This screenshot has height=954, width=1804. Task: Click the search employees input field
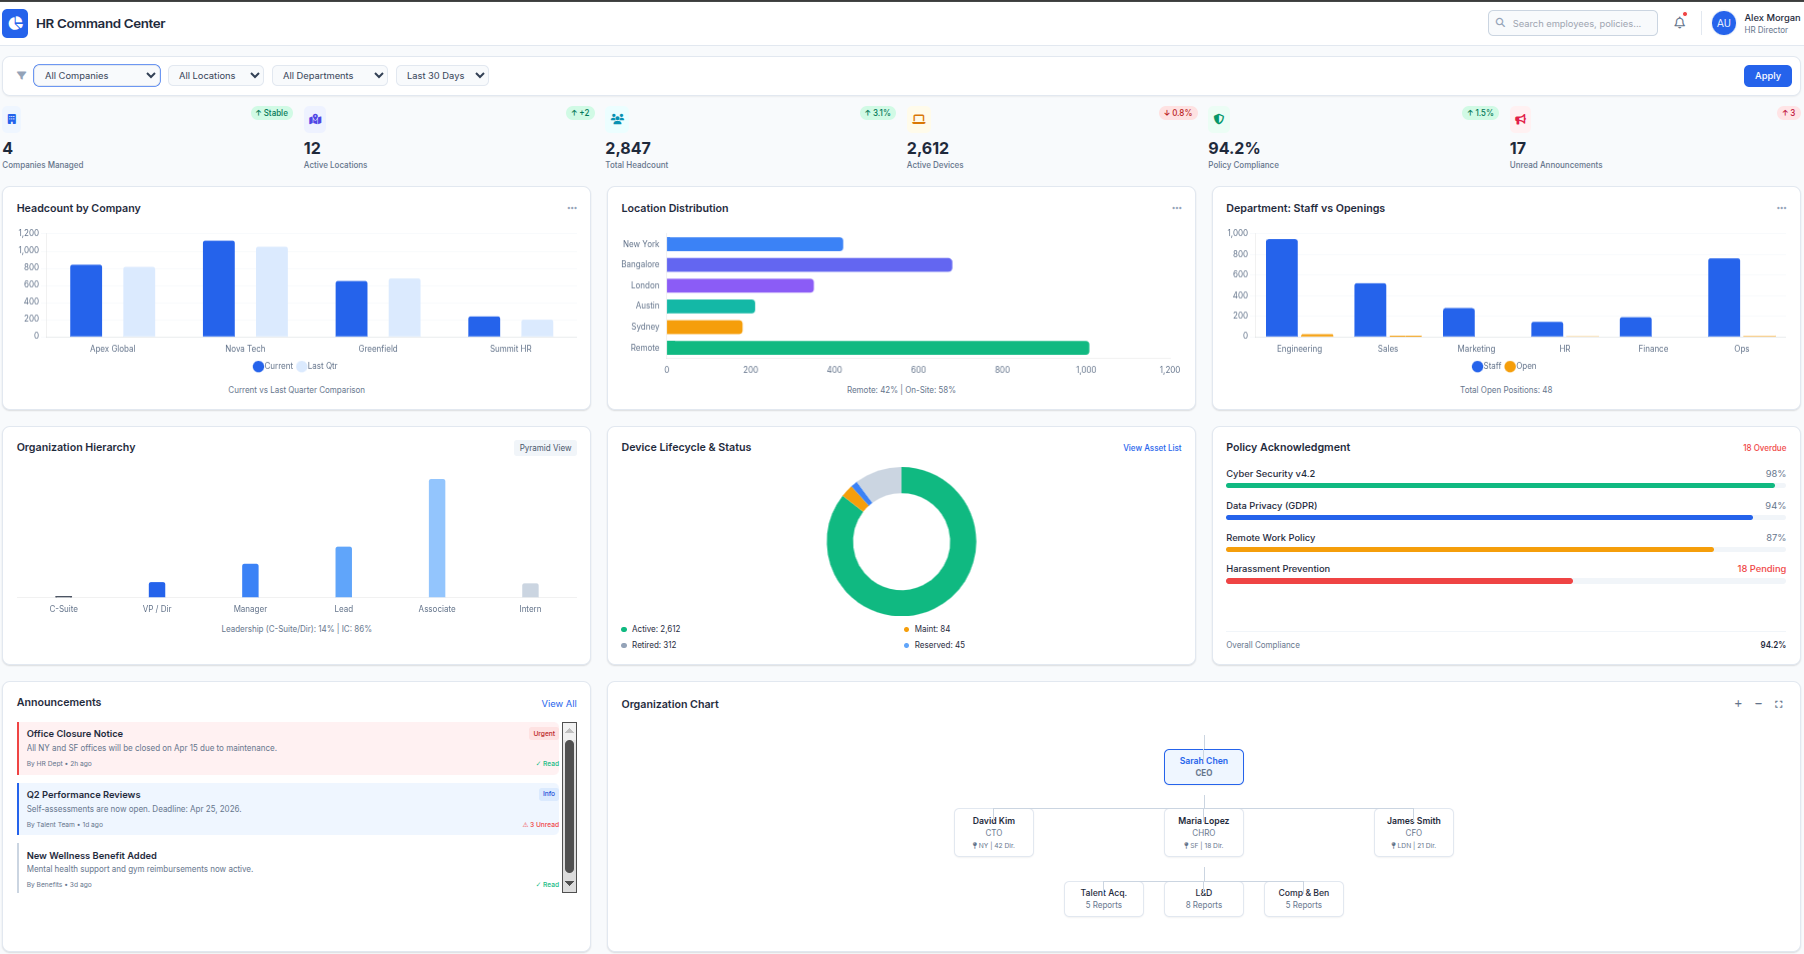1573,23
